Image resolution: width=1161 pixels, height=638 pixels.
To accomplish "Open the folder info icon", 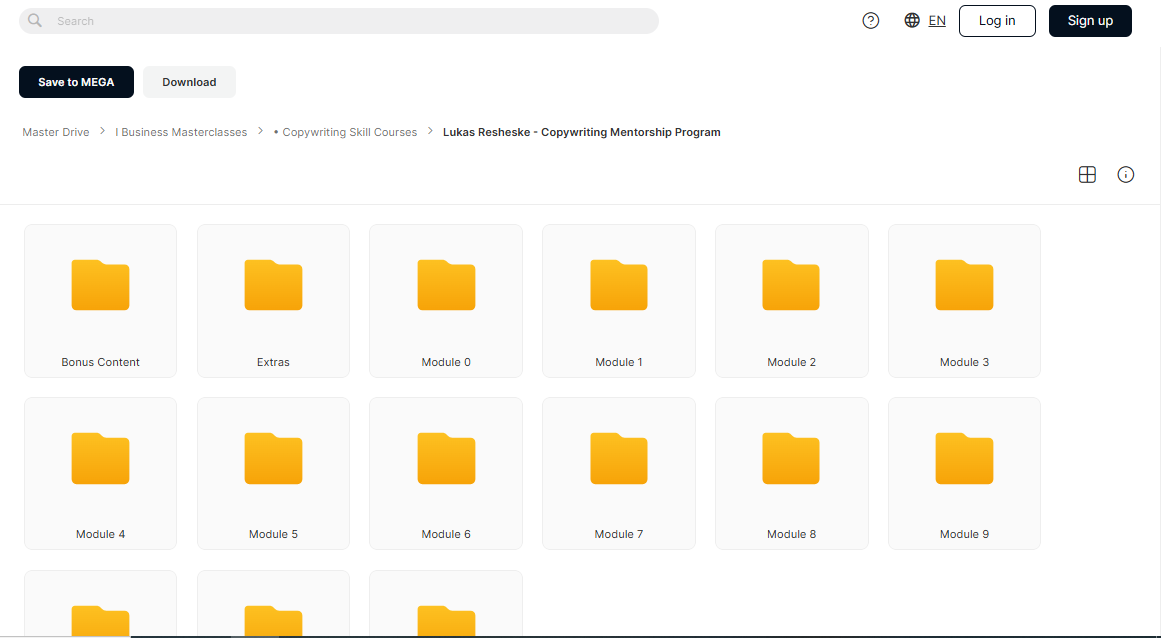I will pyautogui.click(x=1125, y=175).
